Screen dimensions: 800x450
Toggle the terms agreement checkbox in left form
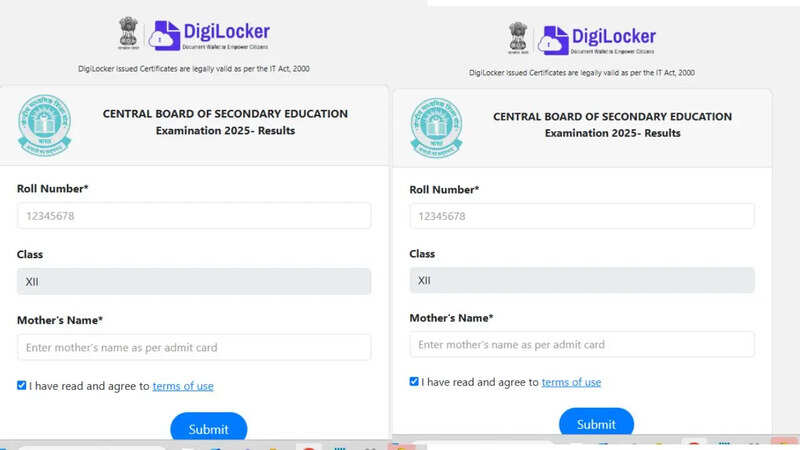click(x=21, y=385)
